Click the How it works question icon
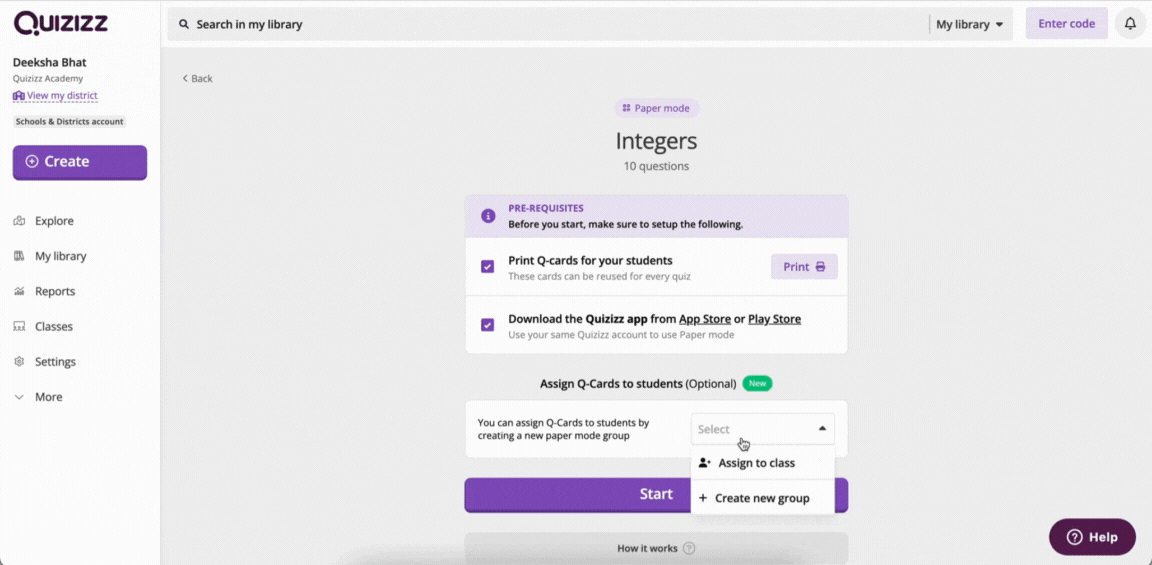Image resolution: width=1152 pixels, height=565 pixels. click(x=688, y=548)
